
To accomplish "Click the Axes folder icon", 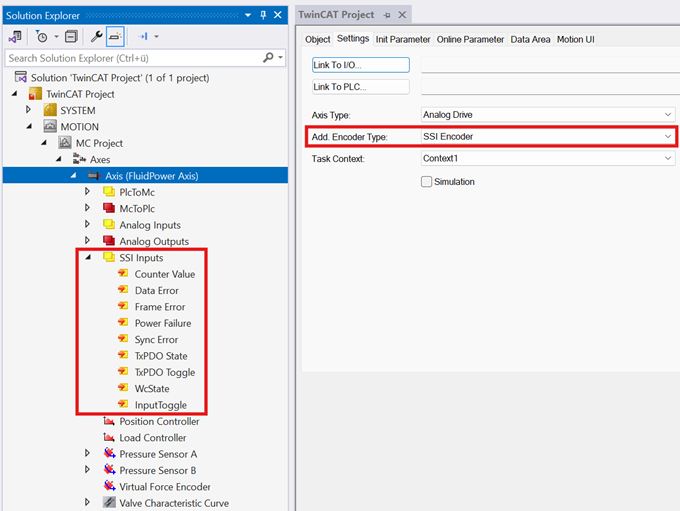I will 79,159.
